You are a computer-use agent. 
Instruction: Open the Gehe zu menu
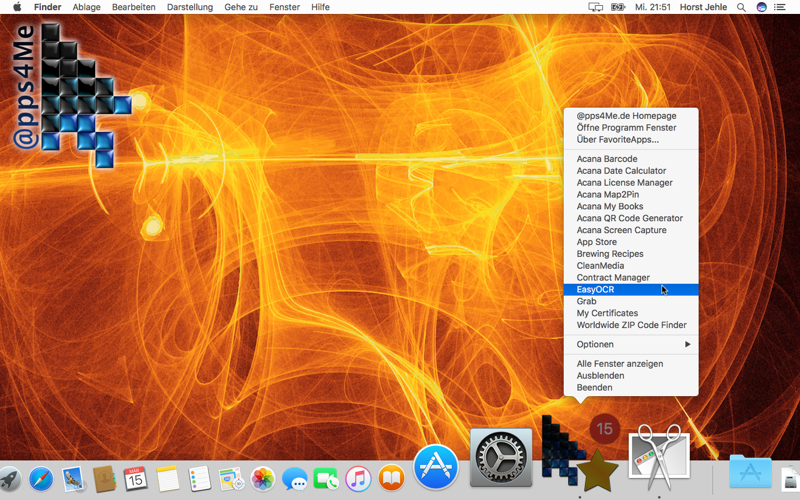241,7
